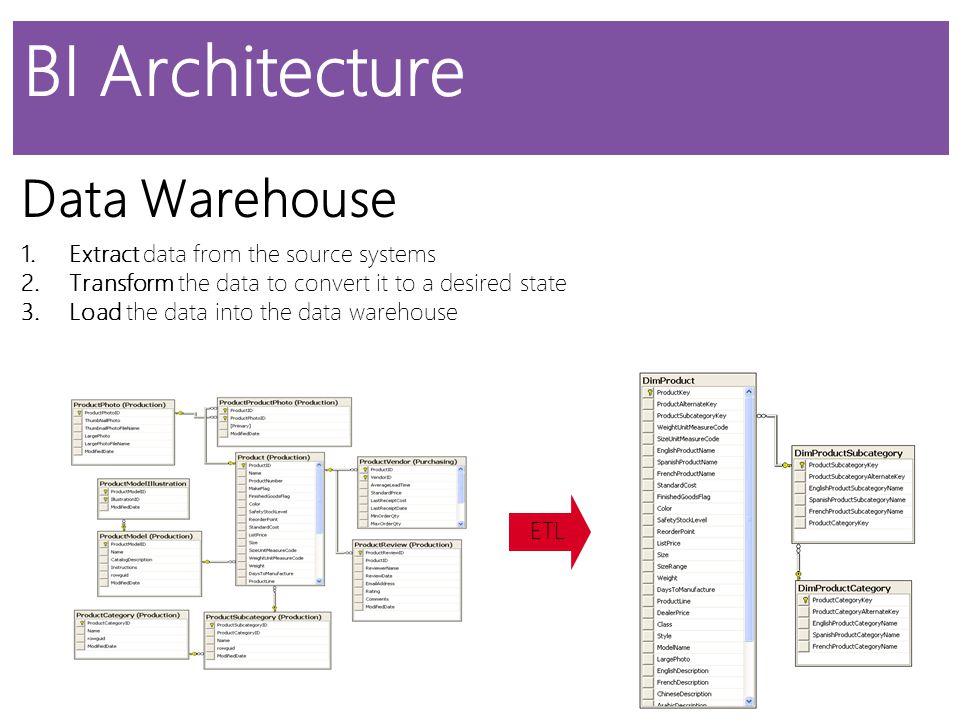Click the scroll-down arrow in DimProduct table
This screenshot has width=960, height=720.
tap(749, 701)
